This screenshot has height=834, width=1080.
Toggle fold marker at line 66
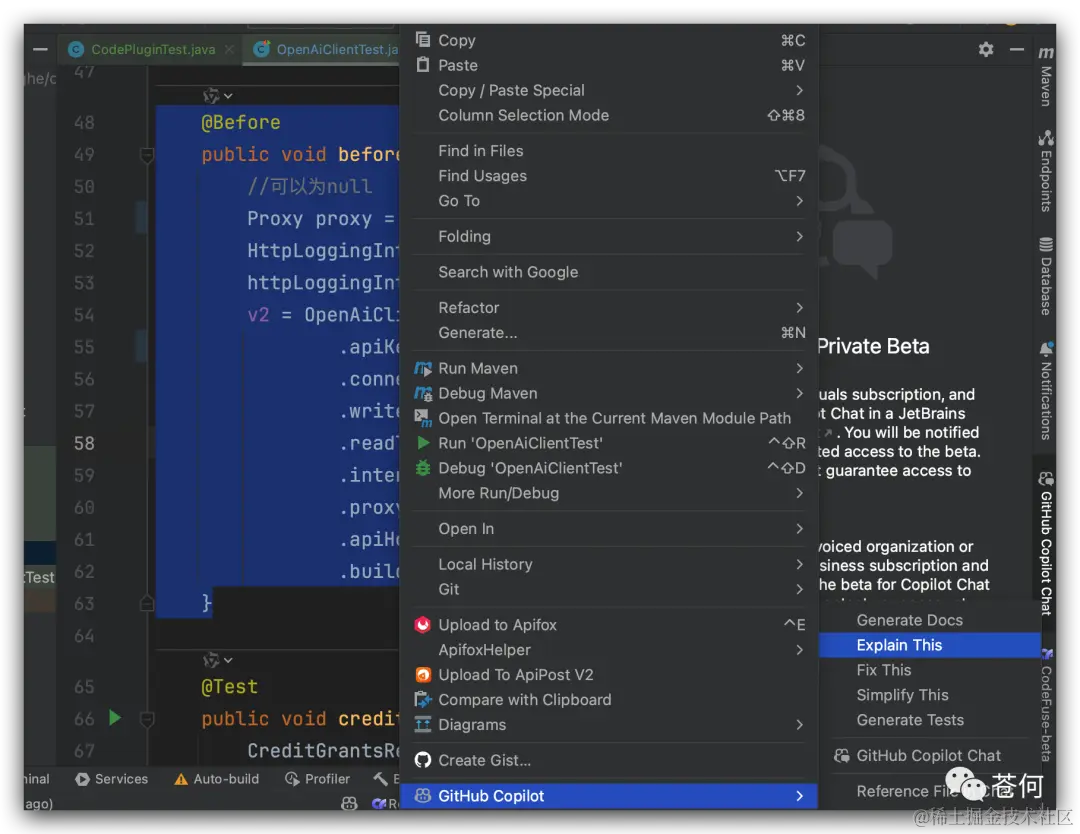(147, 719)
